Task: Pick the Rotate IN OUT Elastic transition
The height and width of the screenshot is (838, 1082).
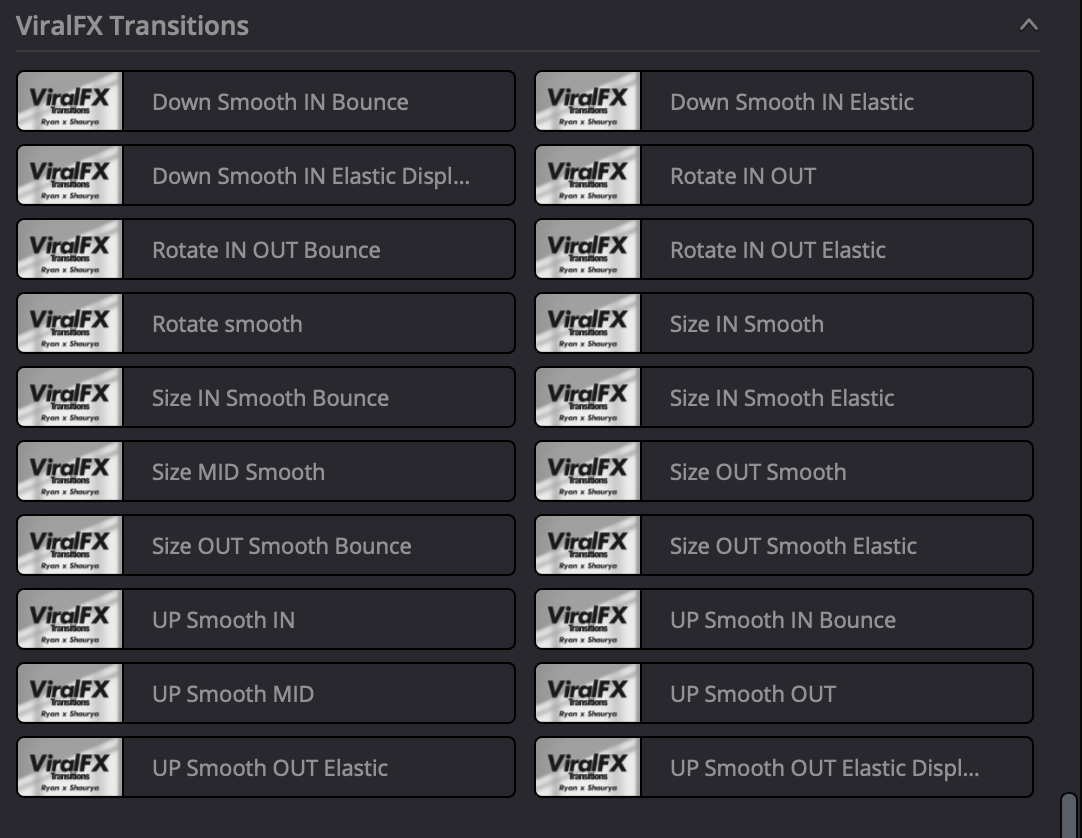Action: pos(777,249)
